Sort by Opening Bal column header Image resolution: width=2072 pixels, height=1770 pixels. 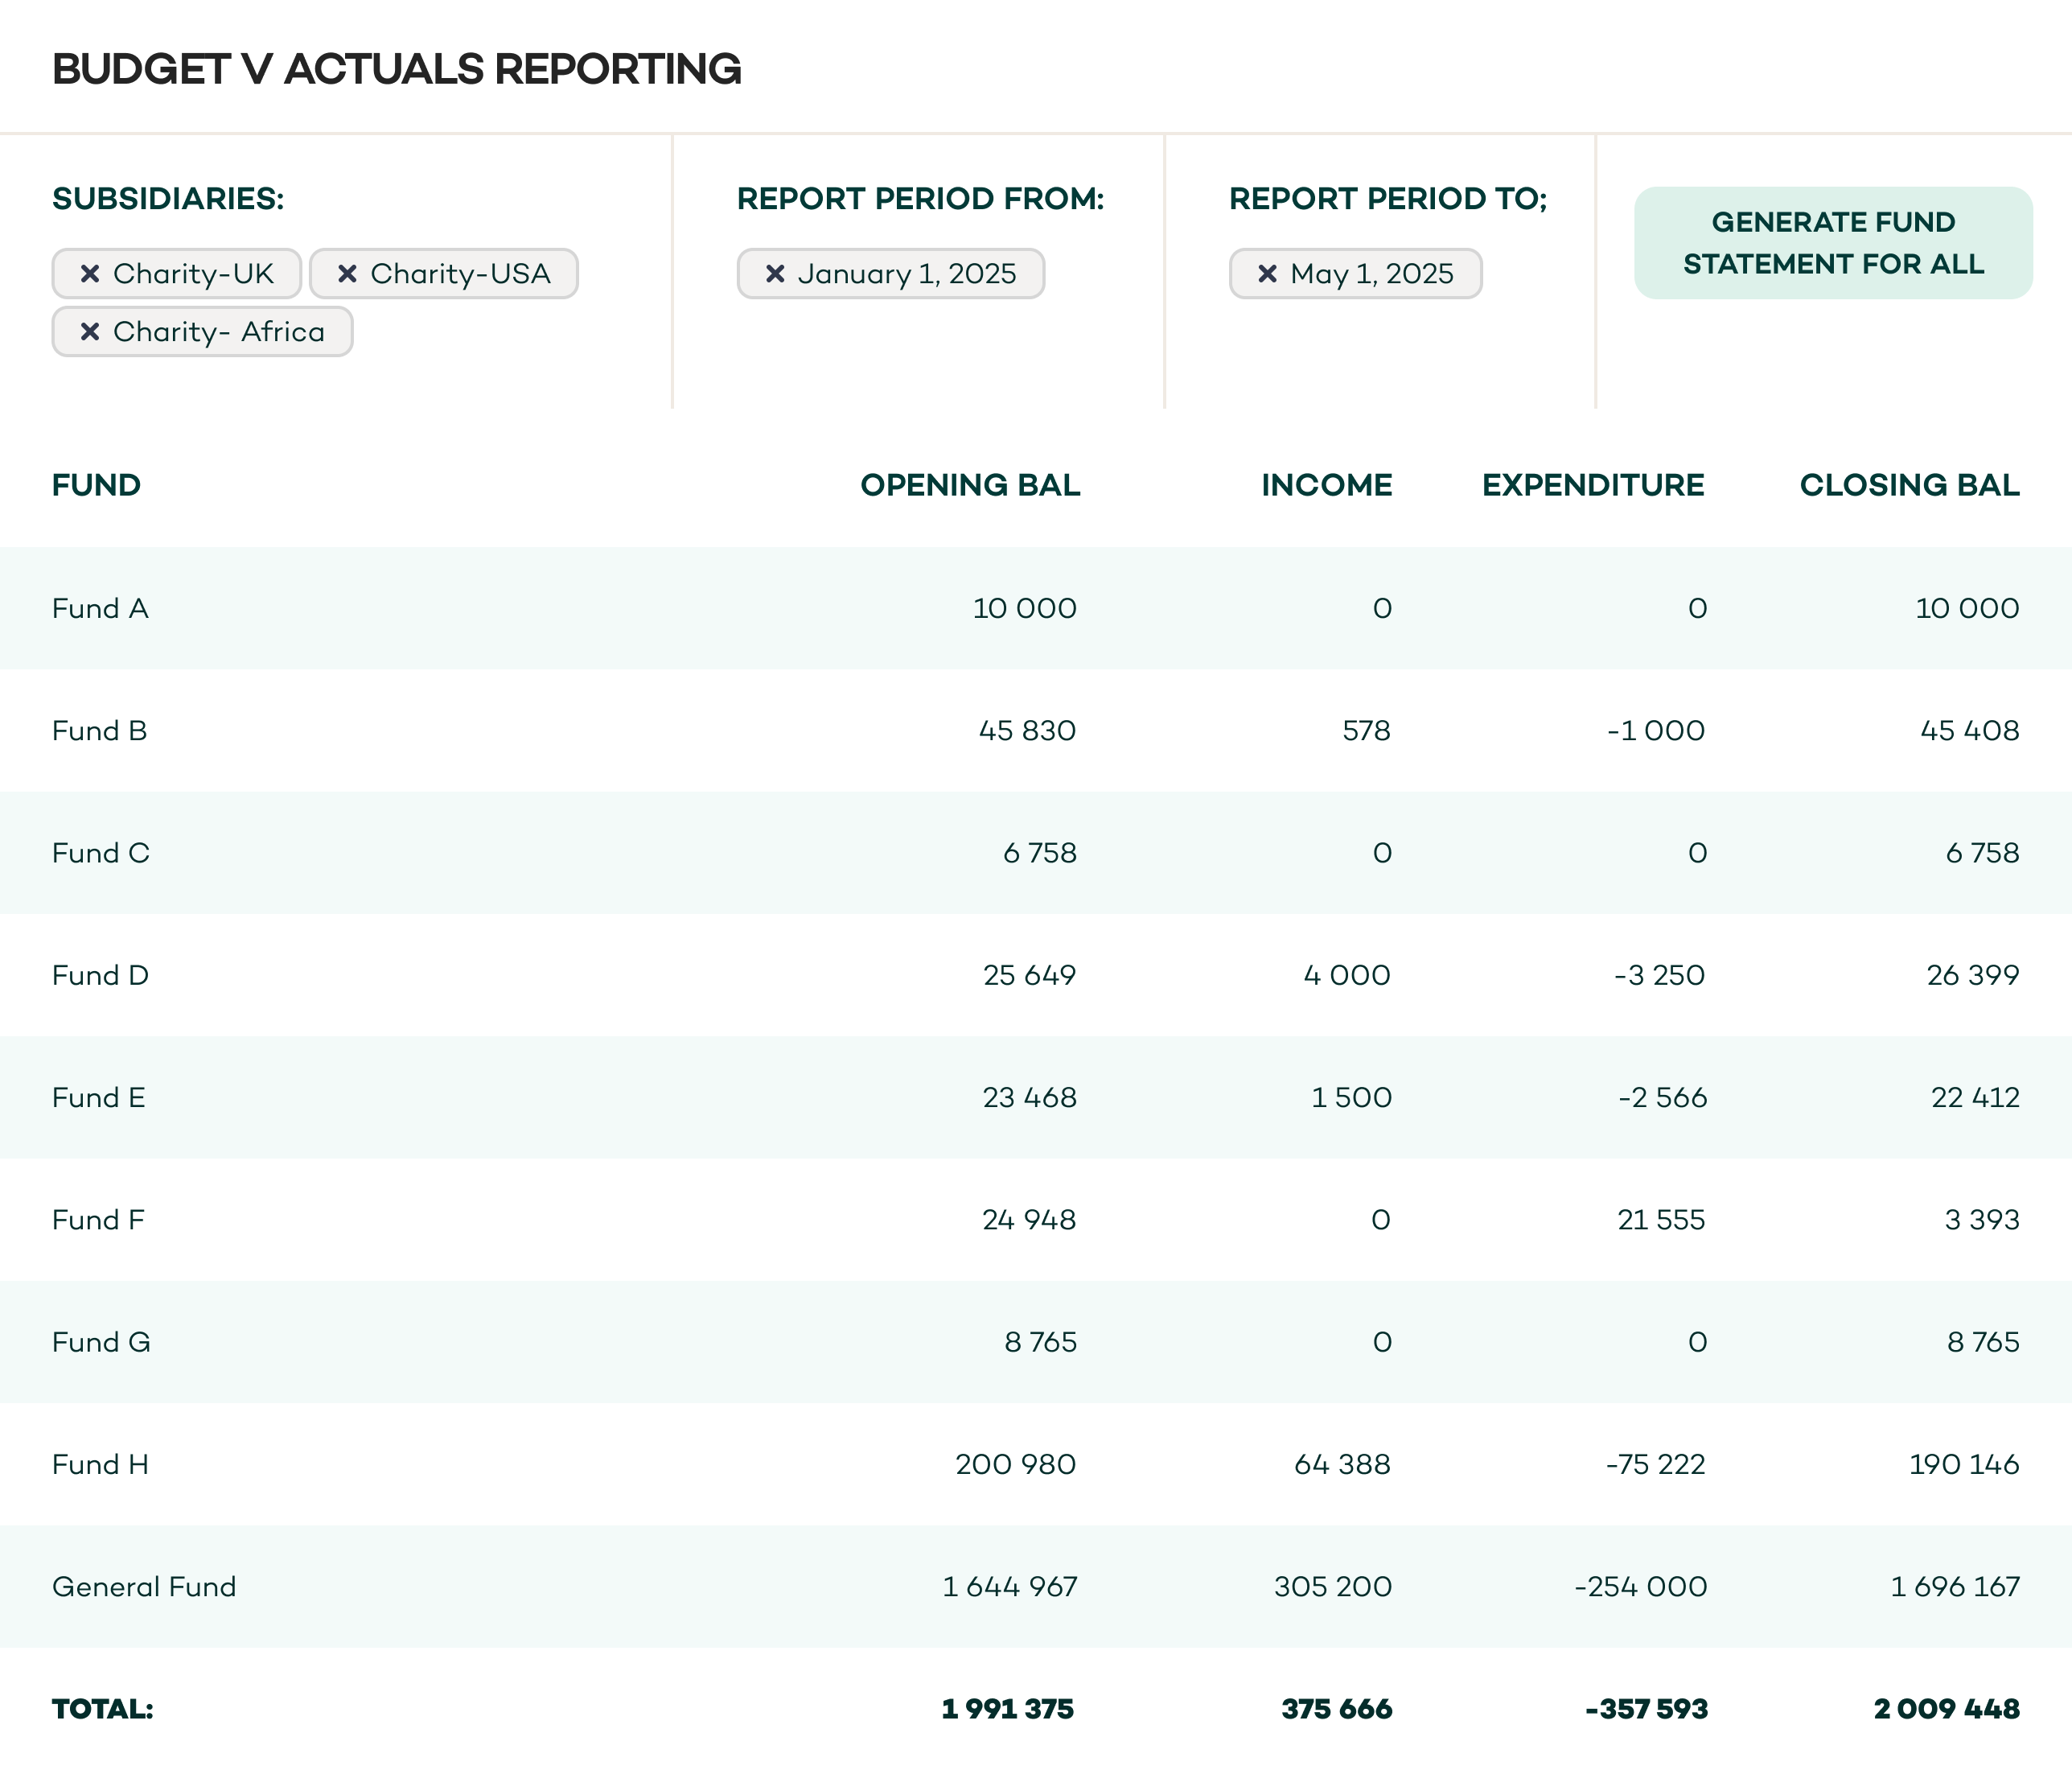[969, 485]
